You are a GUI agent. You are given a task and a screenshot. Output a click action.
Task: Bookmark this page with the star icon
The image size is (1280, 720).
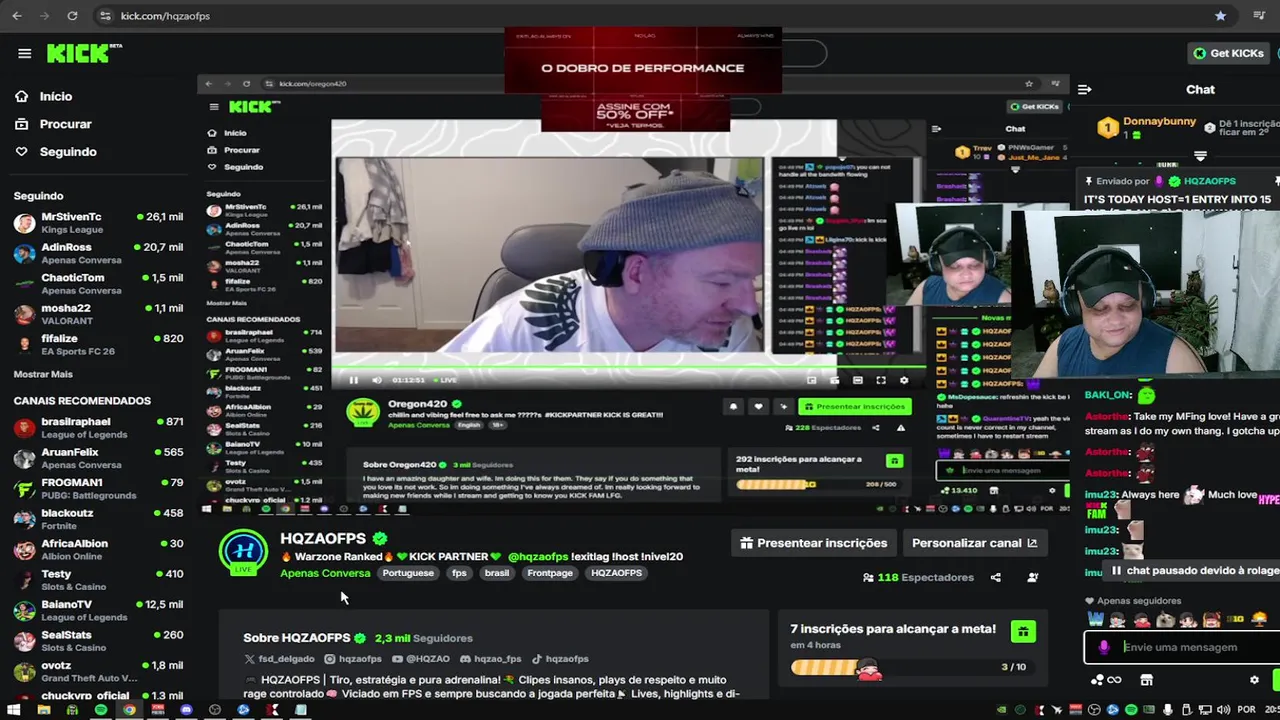(1220, 16)
